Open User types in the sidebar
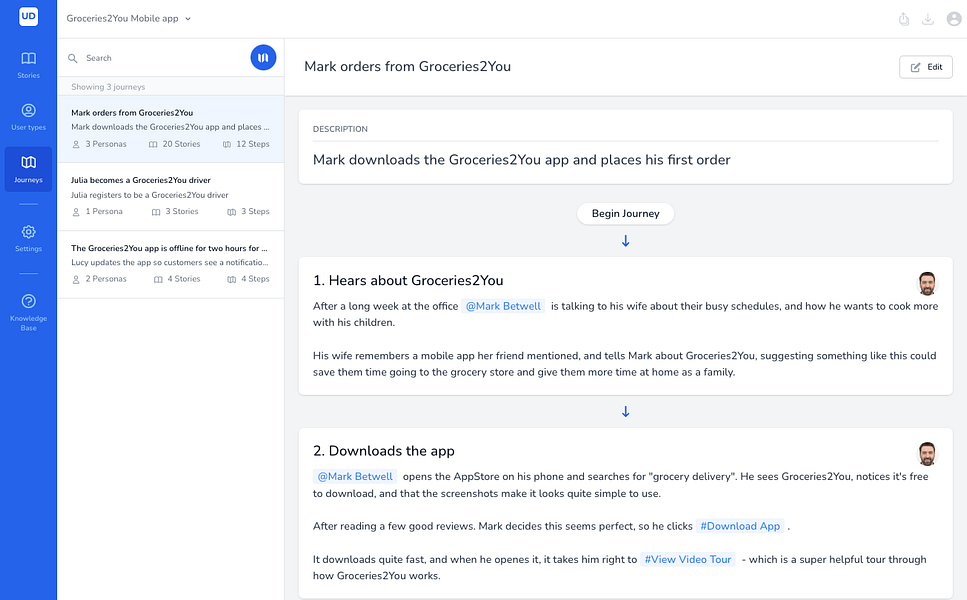The width and height of the screenshot is (967, 600). pyautogui.click(x=28, y=117)
